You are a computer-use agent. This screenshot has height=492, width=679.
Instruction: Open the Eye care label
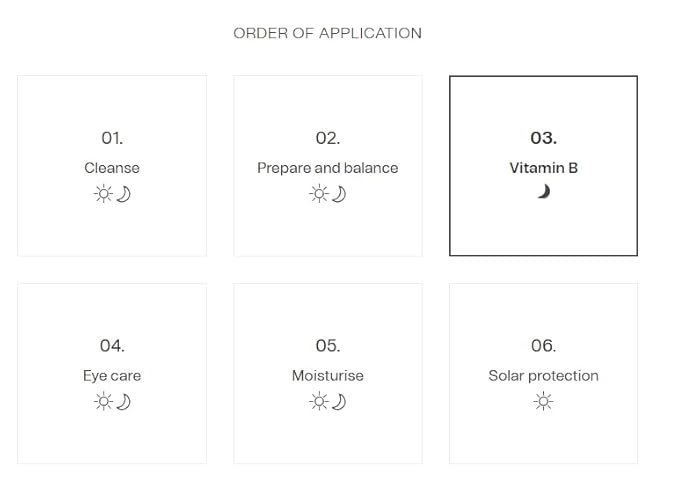coord(112,376)
